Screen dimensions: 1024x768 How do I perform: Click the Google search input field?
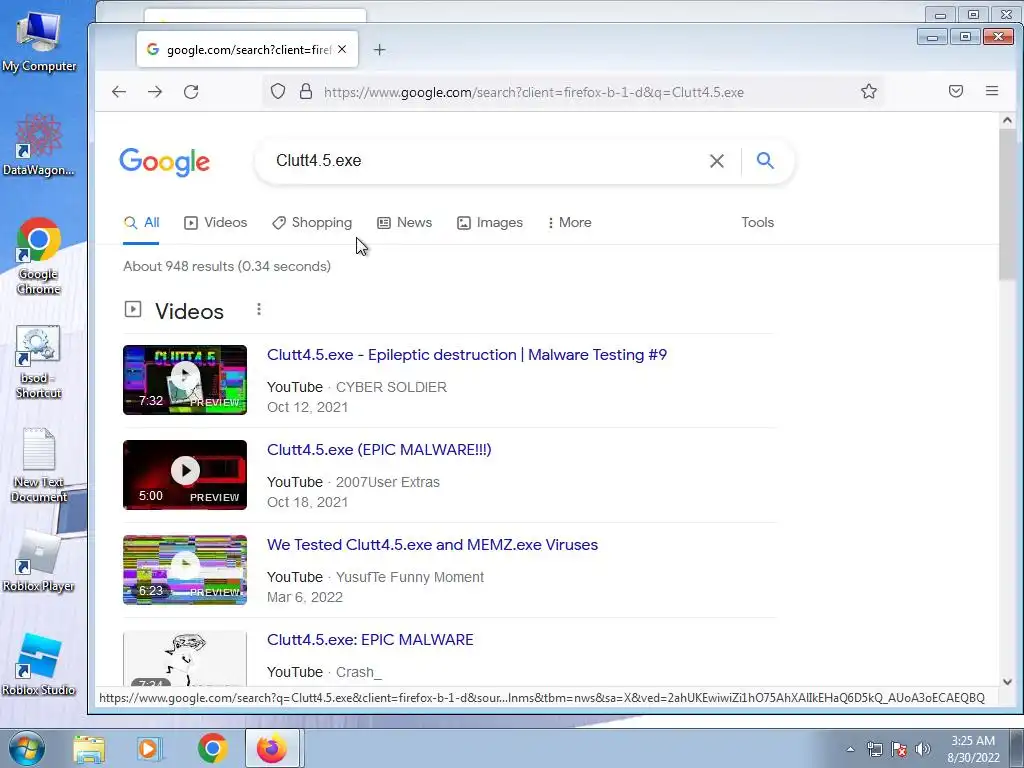click(x=483, y=161)
